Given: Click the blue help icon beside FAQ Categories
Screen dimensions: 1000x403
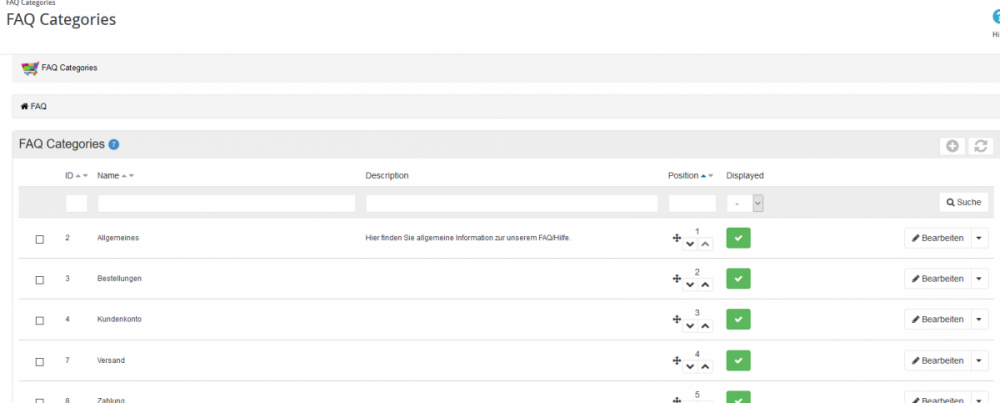Looking at the screenshot, I should click(x=114, y=145).
